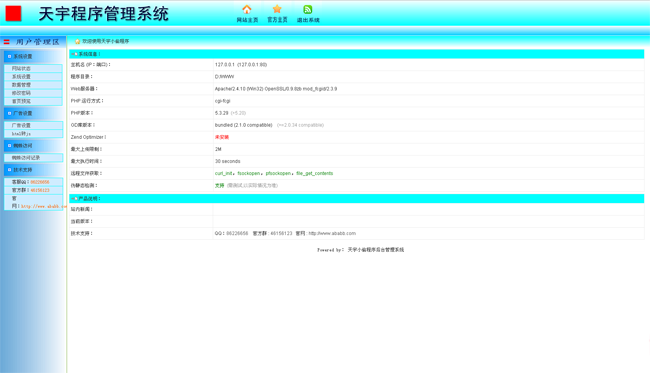Click the 远程文件获取 row label

pyautogui.click(x=86, y=173)
